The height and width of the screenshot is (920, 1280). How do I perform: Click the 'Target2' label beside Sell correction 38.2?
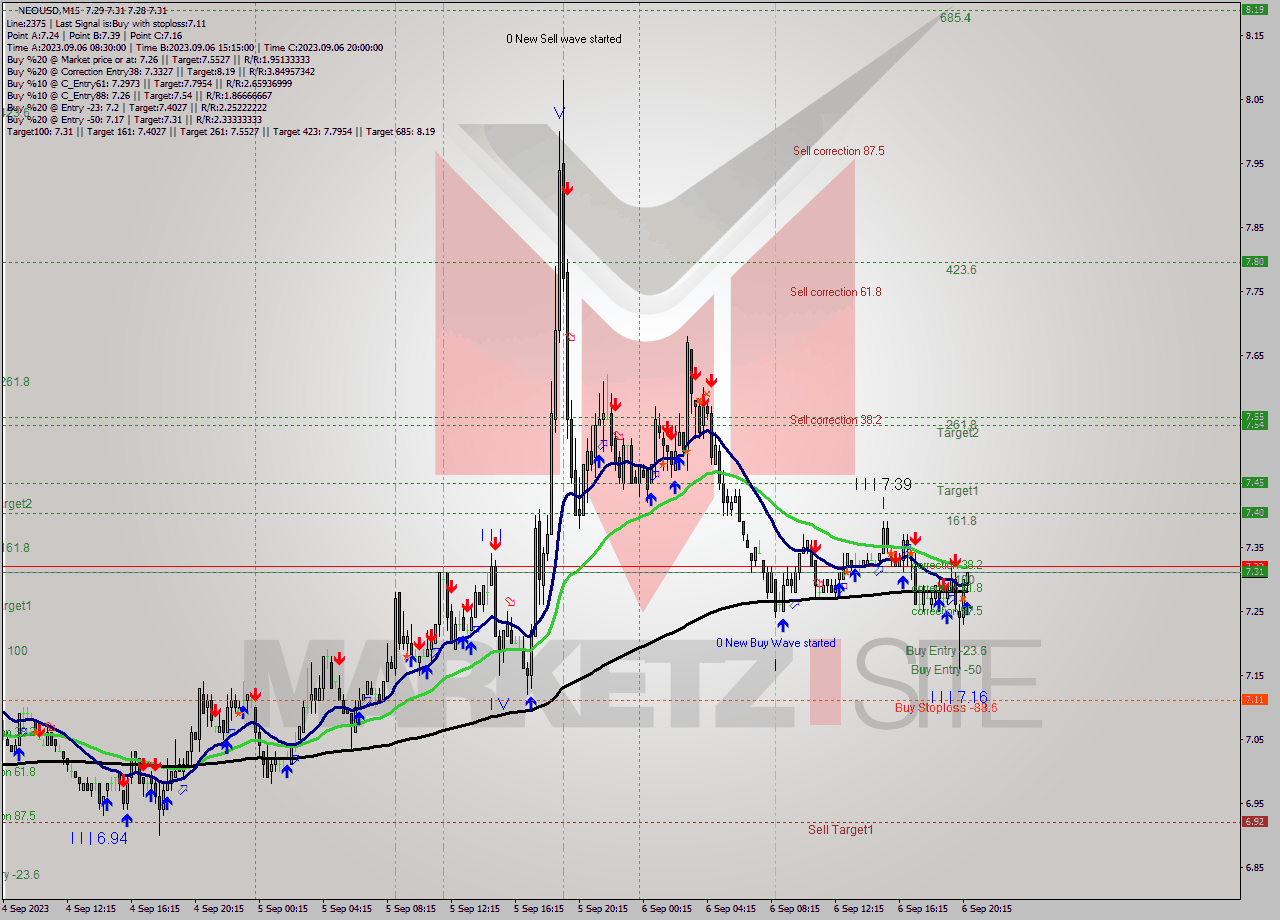click(958, 433)
